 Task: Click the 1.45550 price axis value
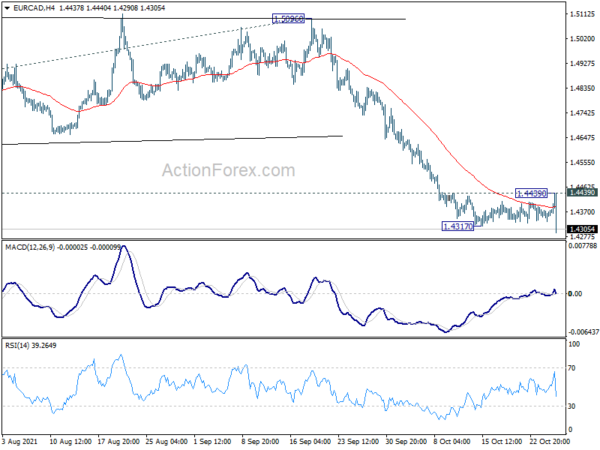point(582,163)
